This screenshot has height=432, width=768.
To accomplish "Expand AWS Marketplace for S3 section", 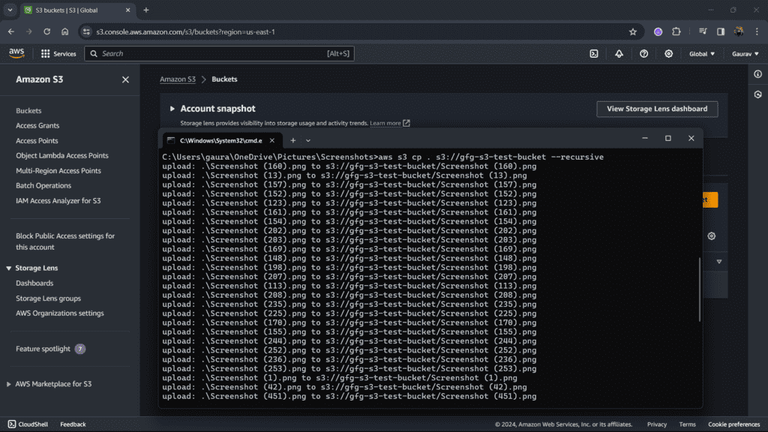I will coord(9,384).
